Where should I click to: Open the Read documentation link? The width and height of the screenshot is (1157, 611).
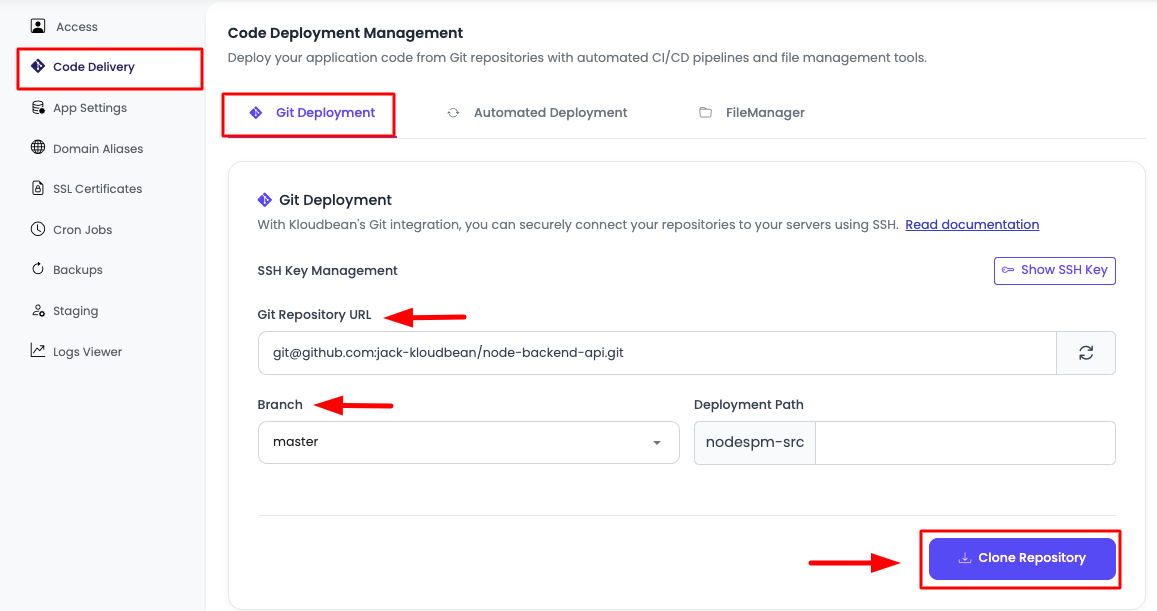coord(971,224)
